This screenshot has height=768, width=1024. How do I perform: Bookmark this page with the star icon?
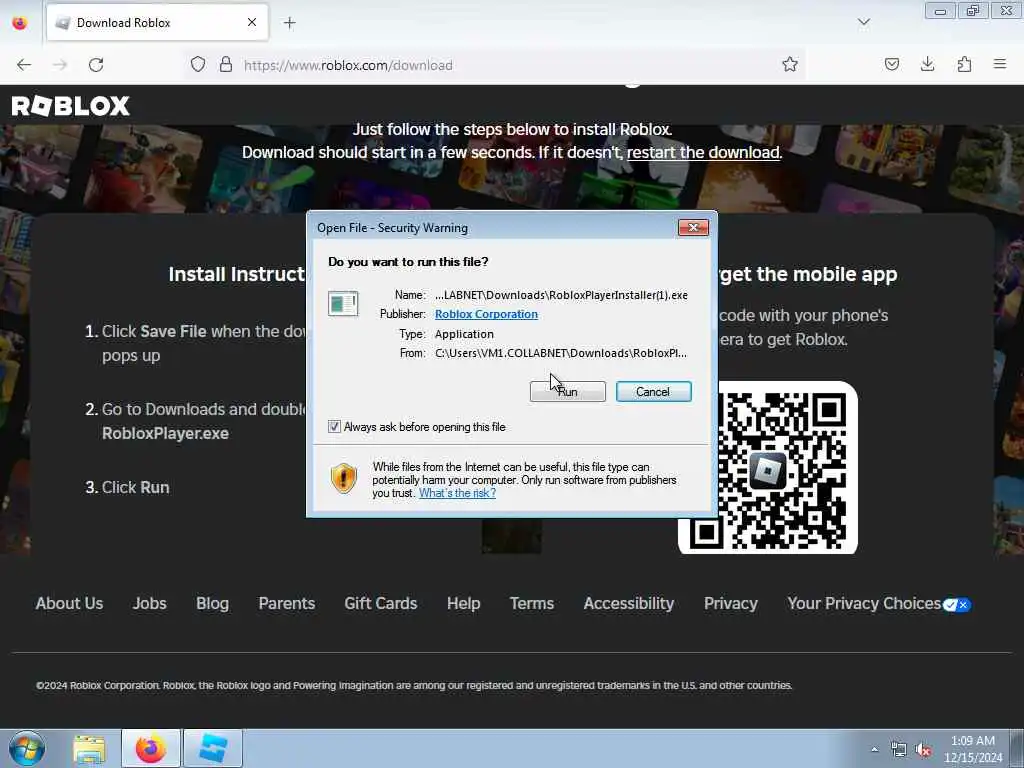[x=790, y=65]
